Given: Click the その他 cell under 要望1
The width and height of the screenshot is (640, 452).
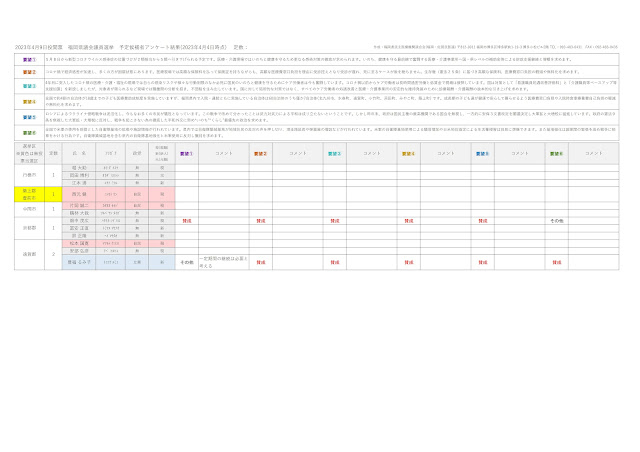Looking at the screenshot, I should [x=187, y=263].
